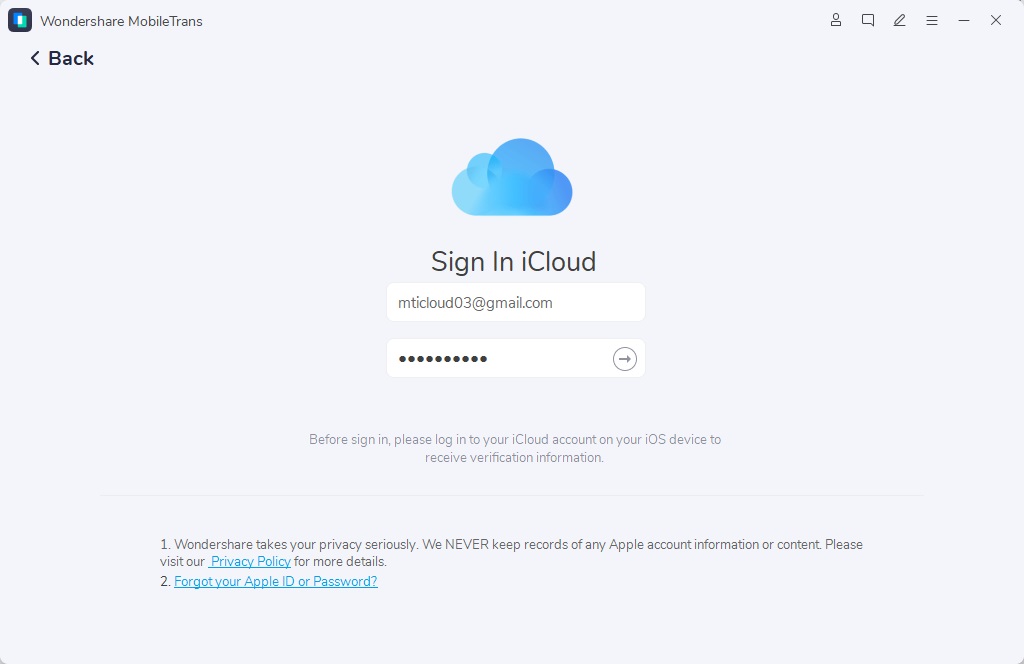Go back using the Back button
Image resolution: width=1024 pixels, height=664 pixels.
coord(62,58)
